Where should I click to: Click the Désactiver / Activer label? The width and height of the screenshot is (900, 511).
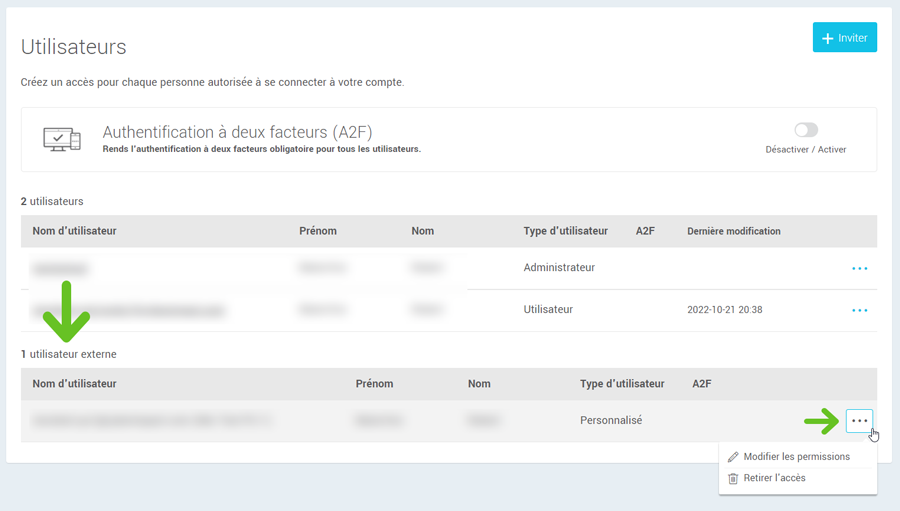(x=805, y=150)
